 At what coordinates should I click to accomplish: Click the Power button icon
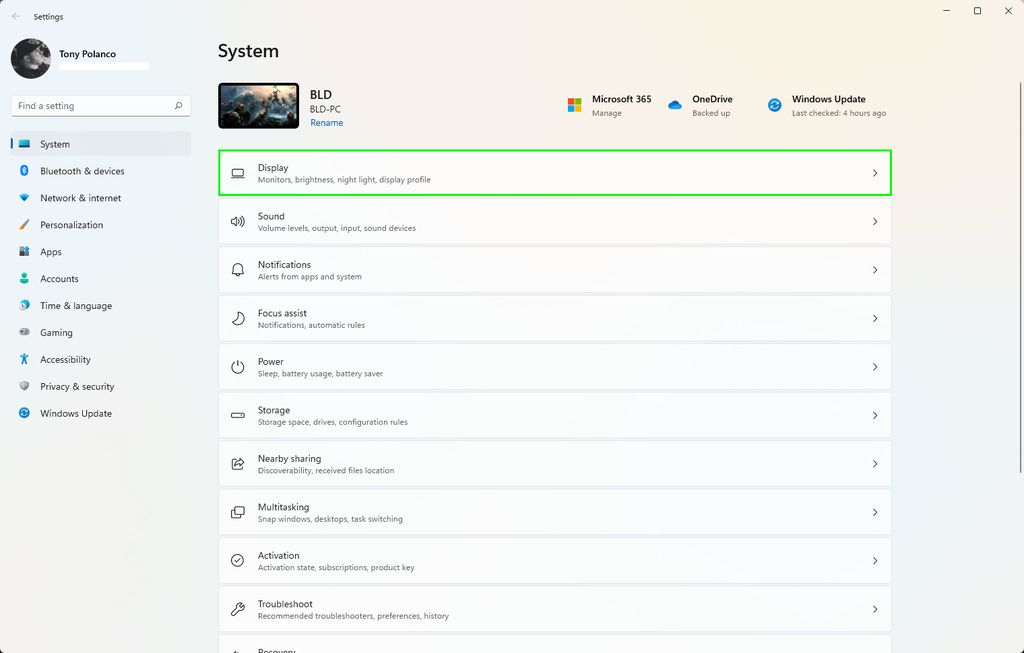pyautogui.click(x=238, y=367)
